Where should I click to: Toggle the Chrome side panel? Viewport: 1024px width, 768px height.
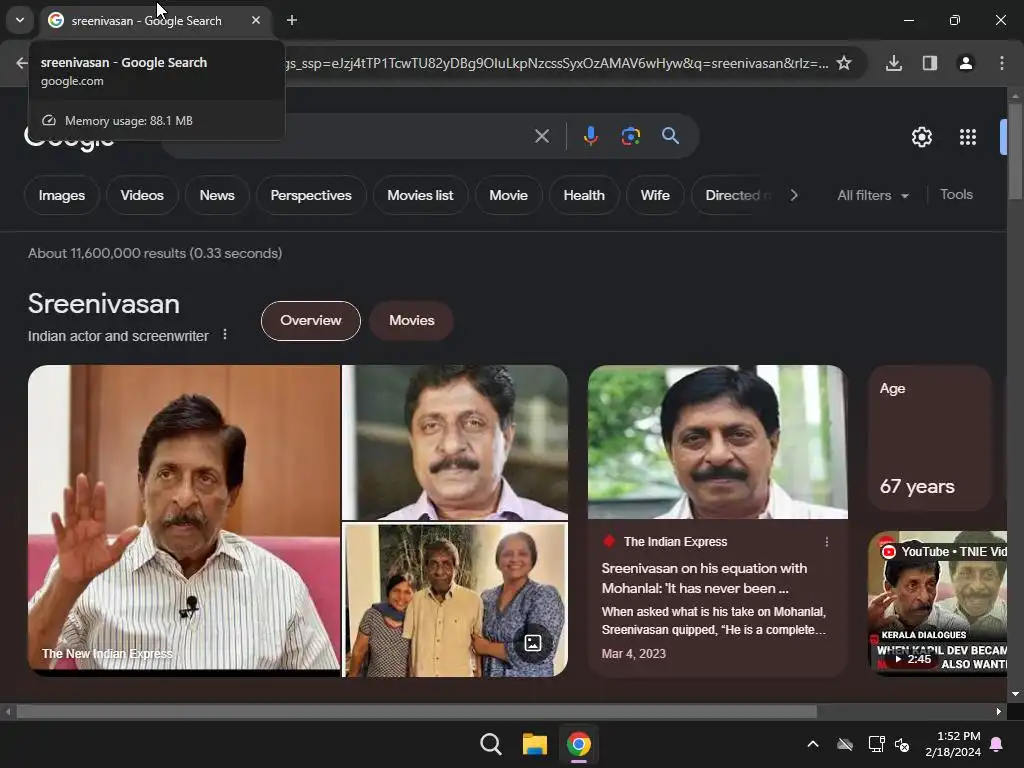pyautogui.click(x=930, y=63)
